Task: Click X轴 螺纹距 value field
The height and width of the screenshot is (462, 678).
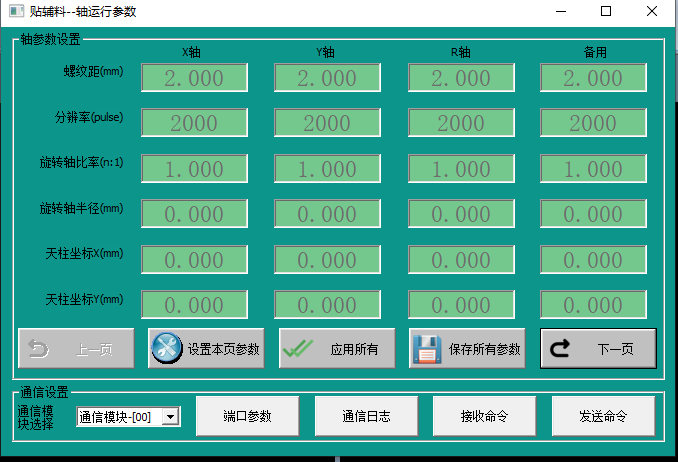Action: (194, 78)
